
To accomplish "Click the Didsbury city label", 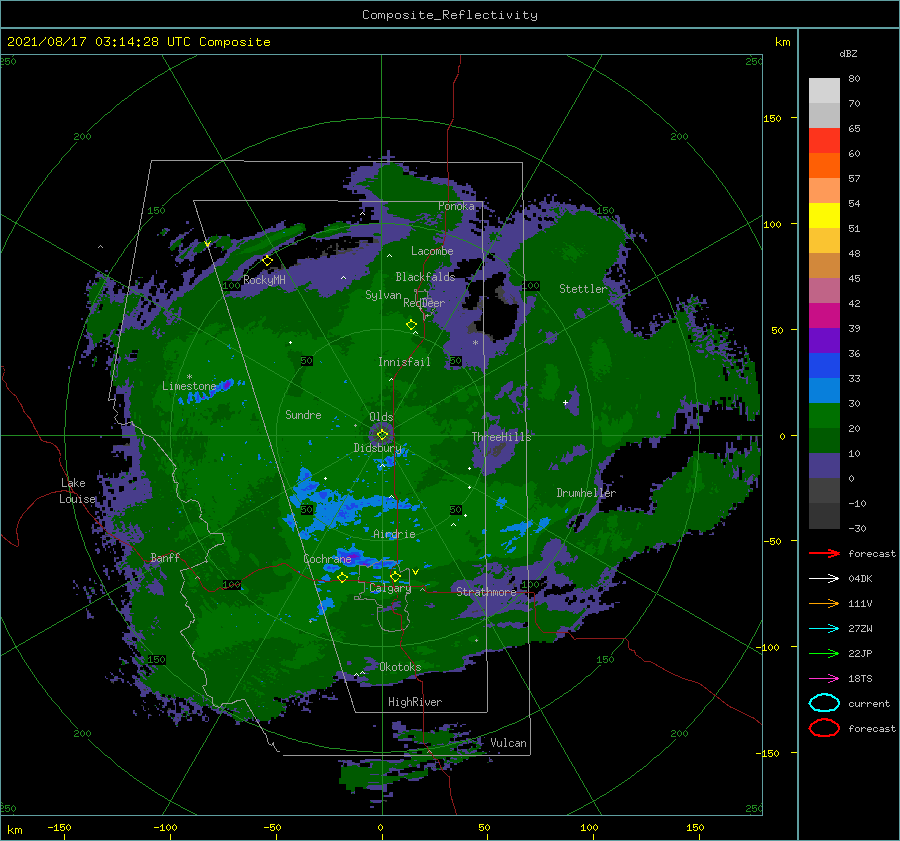I will pyautogui.click(x=378, y=448).
